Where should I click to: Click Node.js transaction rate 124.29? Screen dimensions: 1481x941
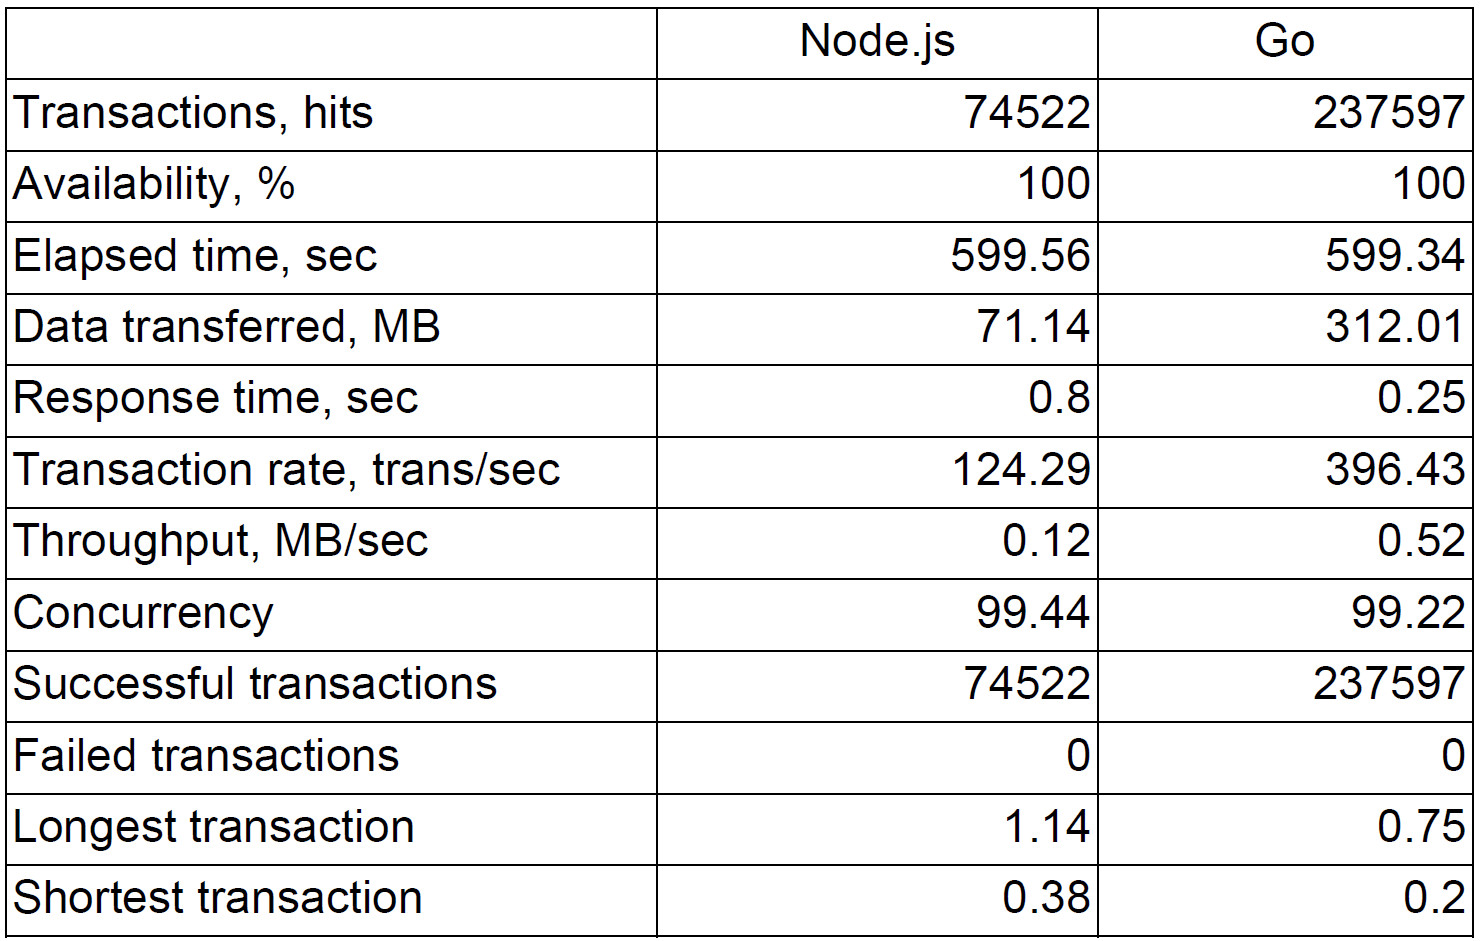1021,471
